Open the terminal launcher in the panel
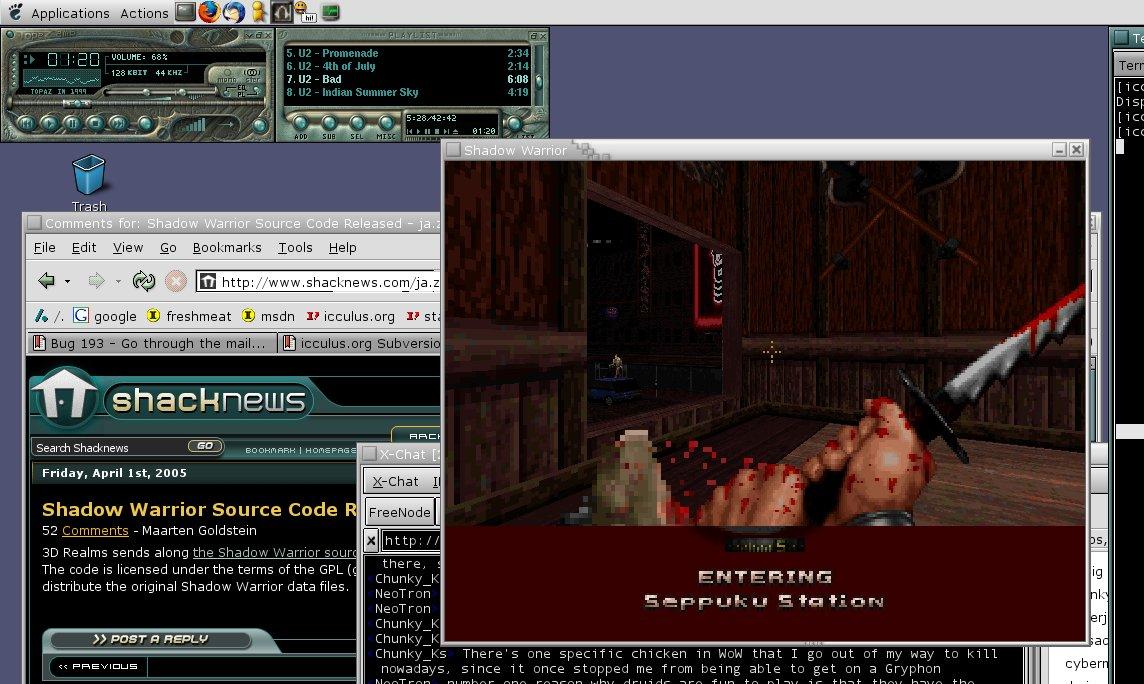Image resolution: width=1144 pixels, height=684 pixels. 185,12
